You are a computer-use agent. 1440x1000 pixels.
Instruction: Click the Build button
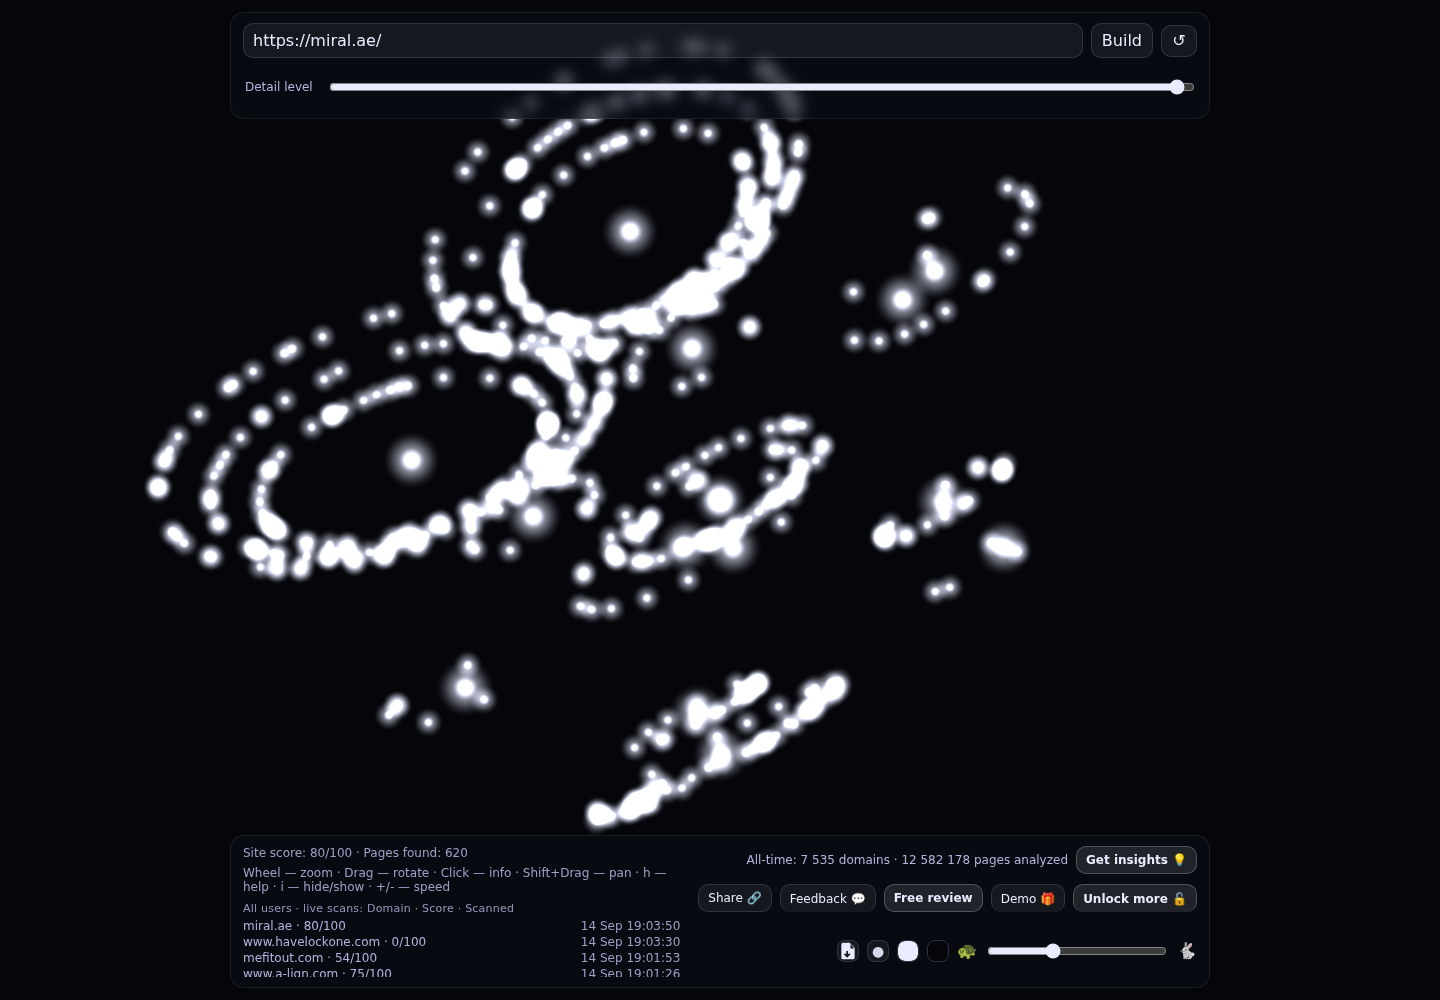tap(1122, 41)
